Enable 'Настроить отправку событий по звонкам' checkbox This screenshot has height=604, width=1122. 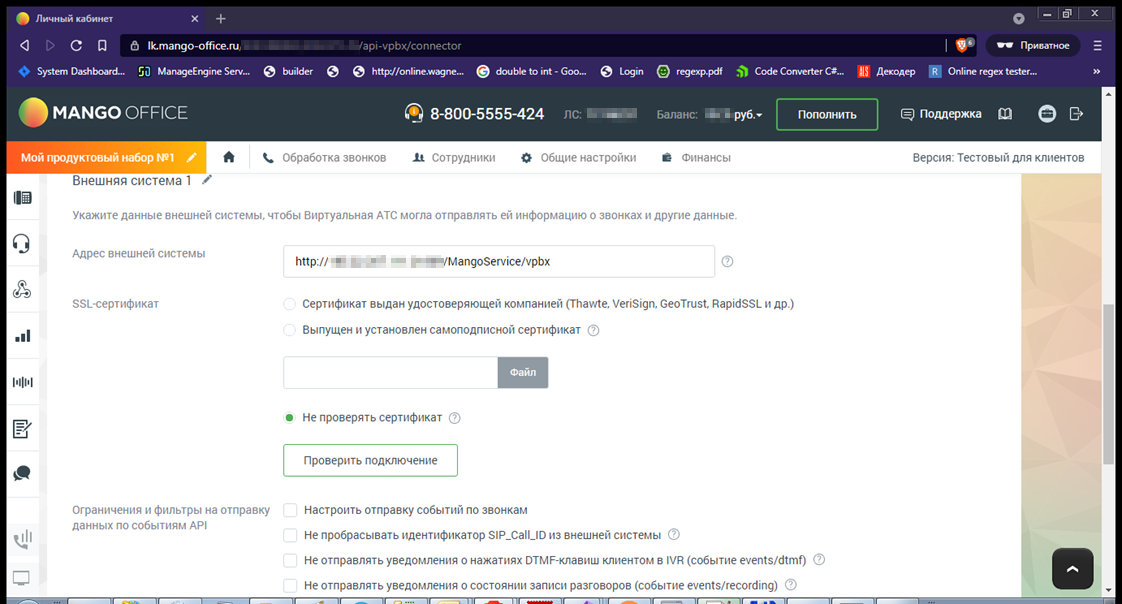pyautogui.click(x=291, y=510)
